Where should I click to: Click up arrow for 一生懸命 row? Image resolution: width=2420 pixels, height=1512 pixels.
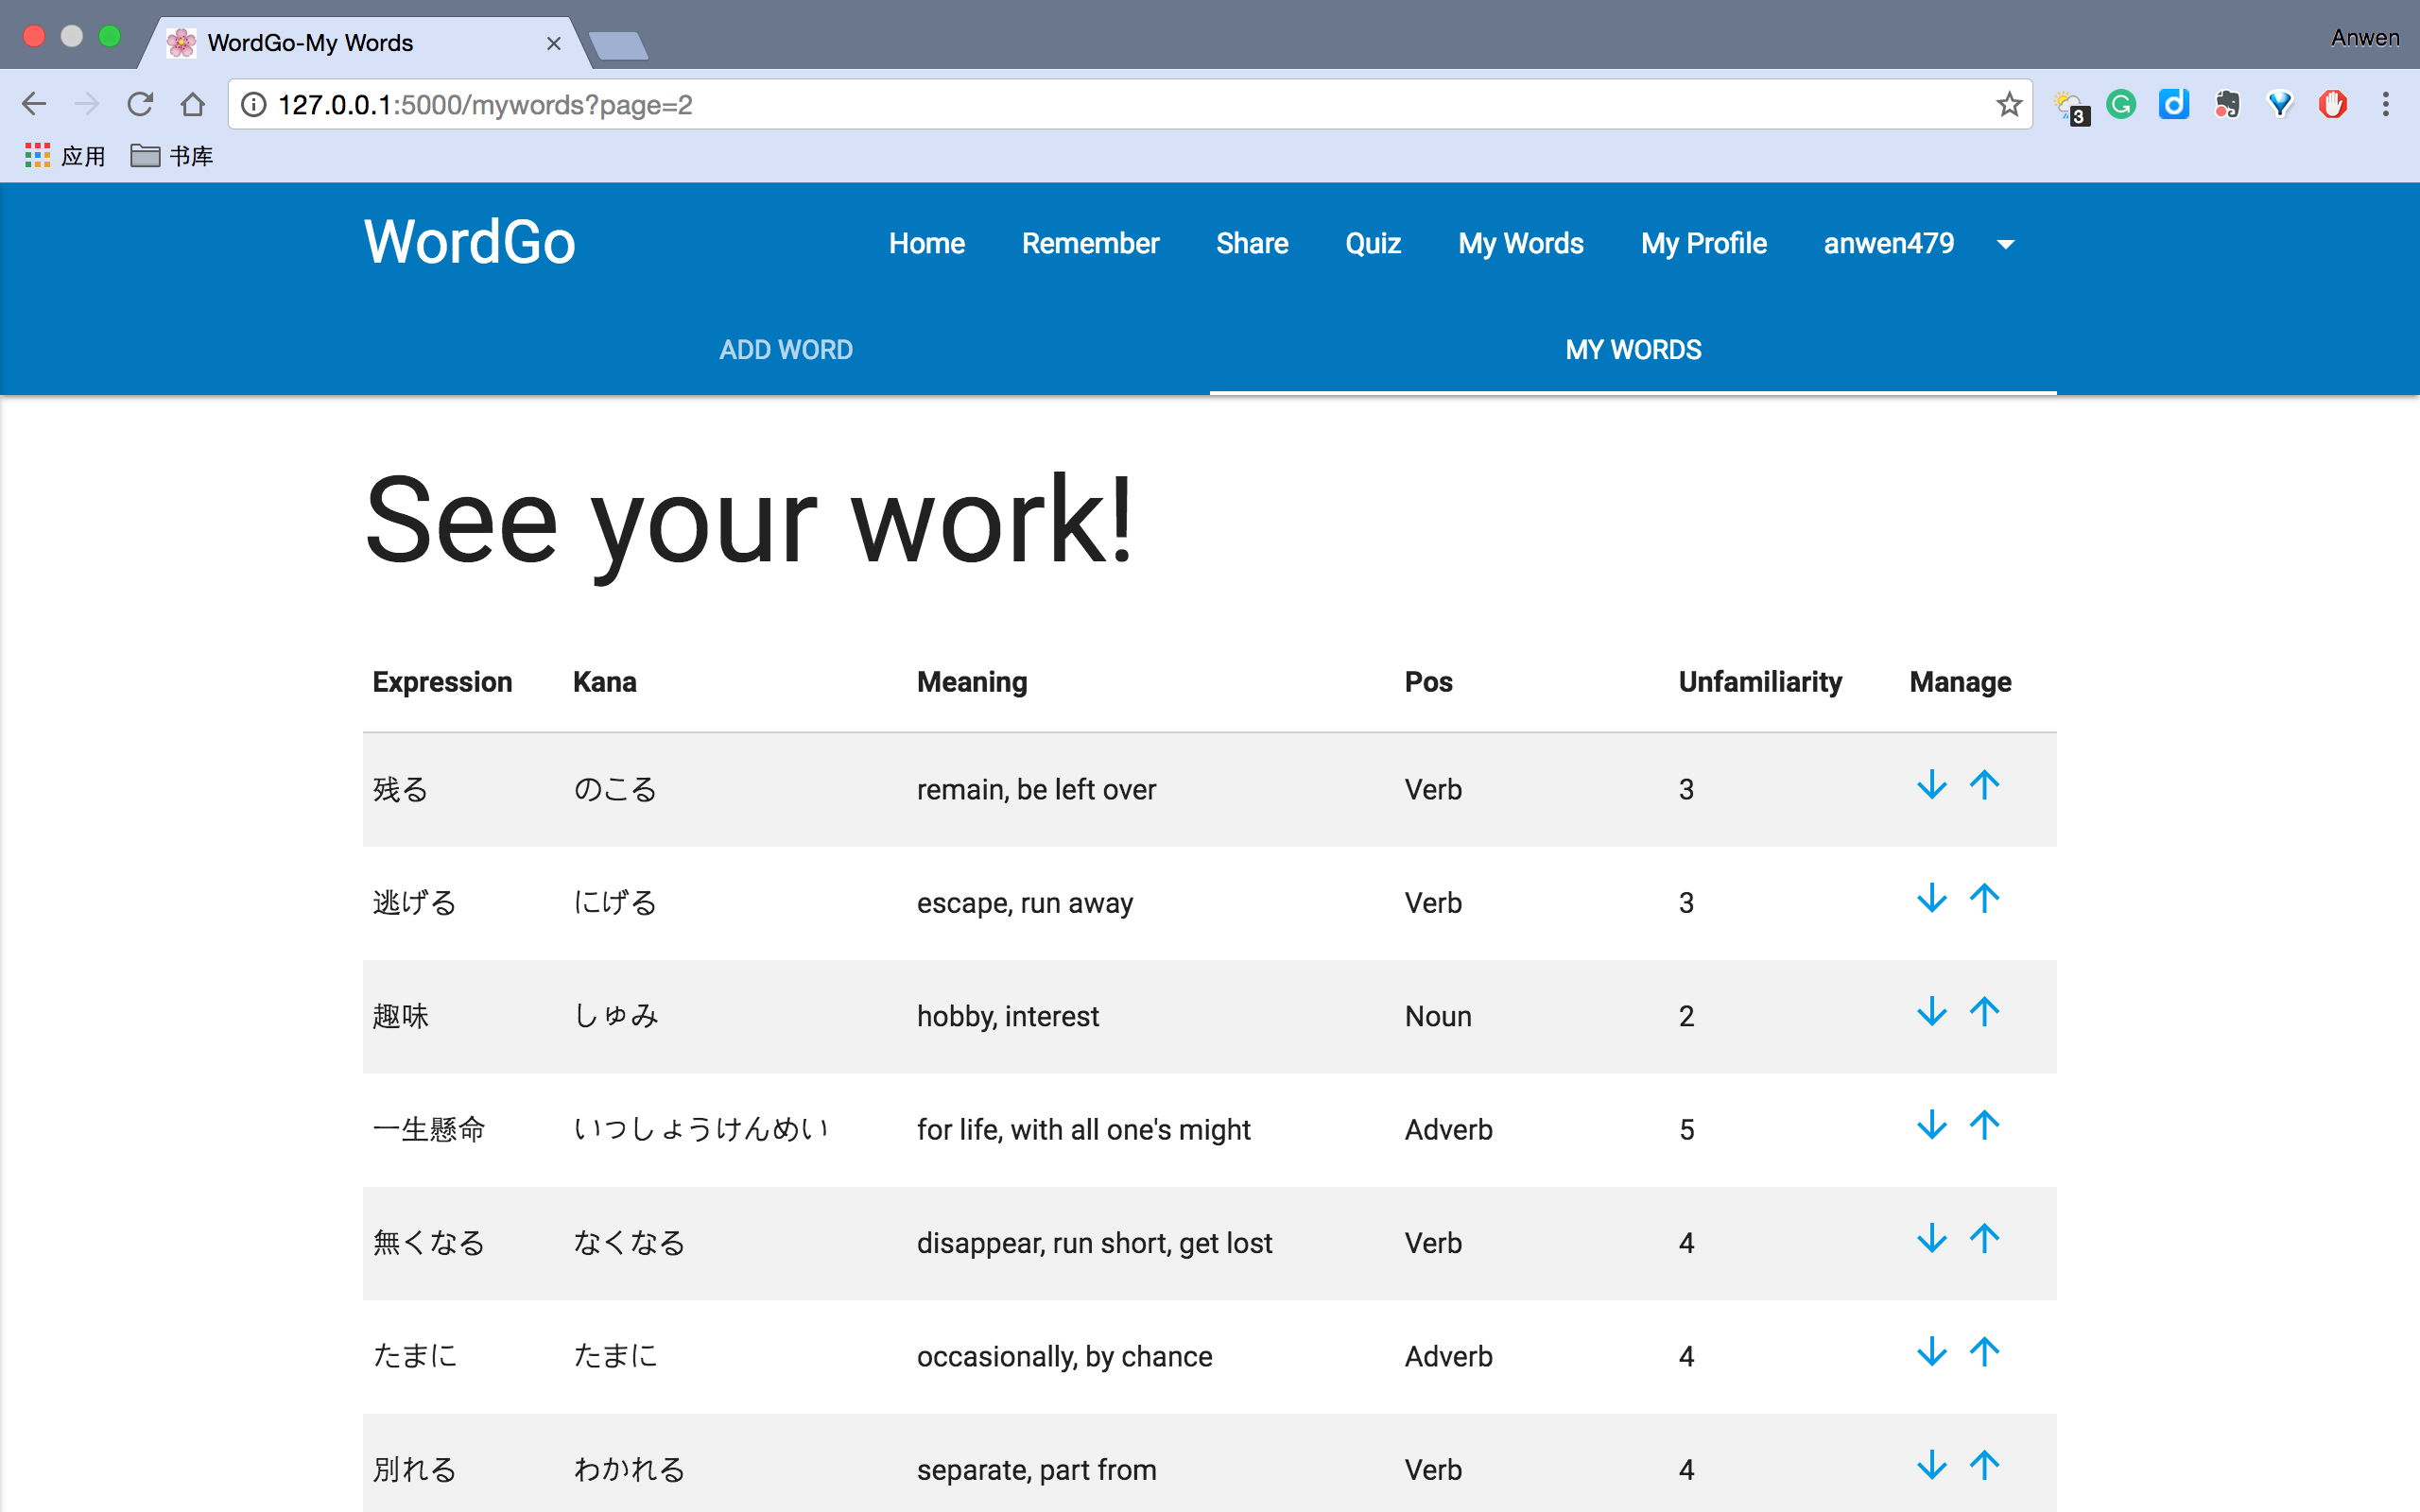tap(1984, 1125)
